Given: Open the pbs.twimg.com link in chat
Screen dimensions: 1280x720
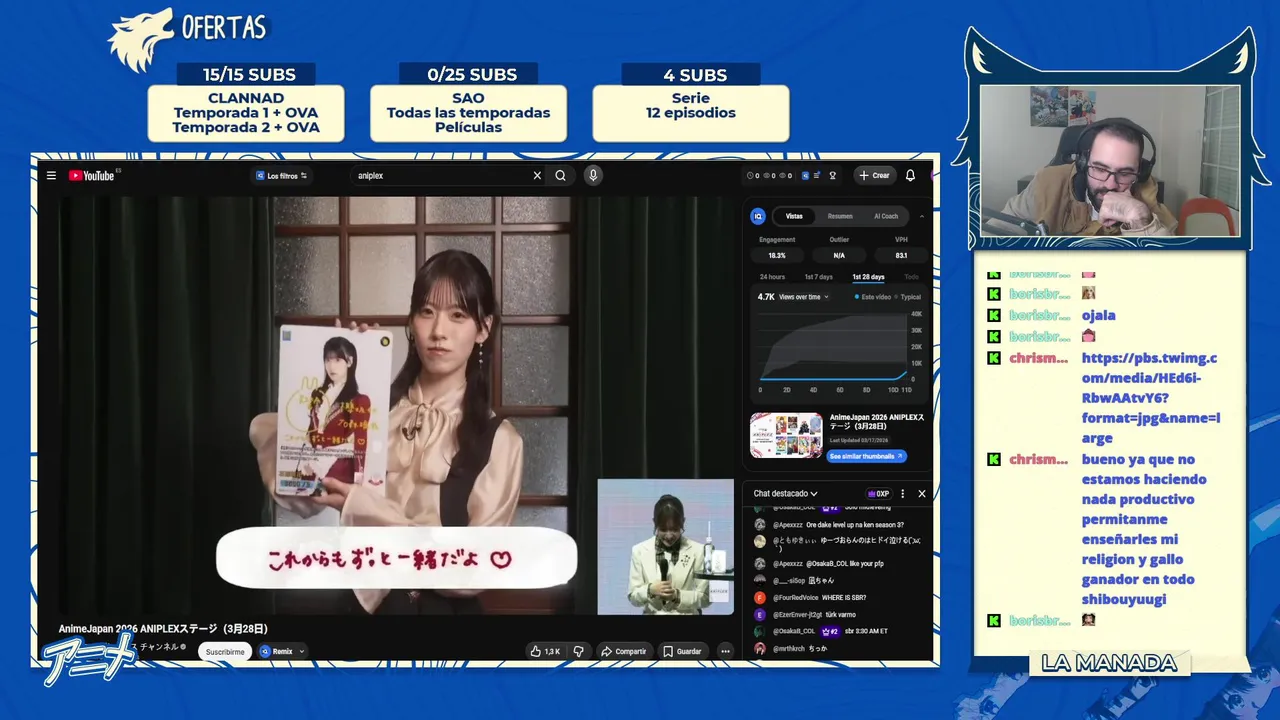Looking at the screenshot, I should click(1150, 398).
